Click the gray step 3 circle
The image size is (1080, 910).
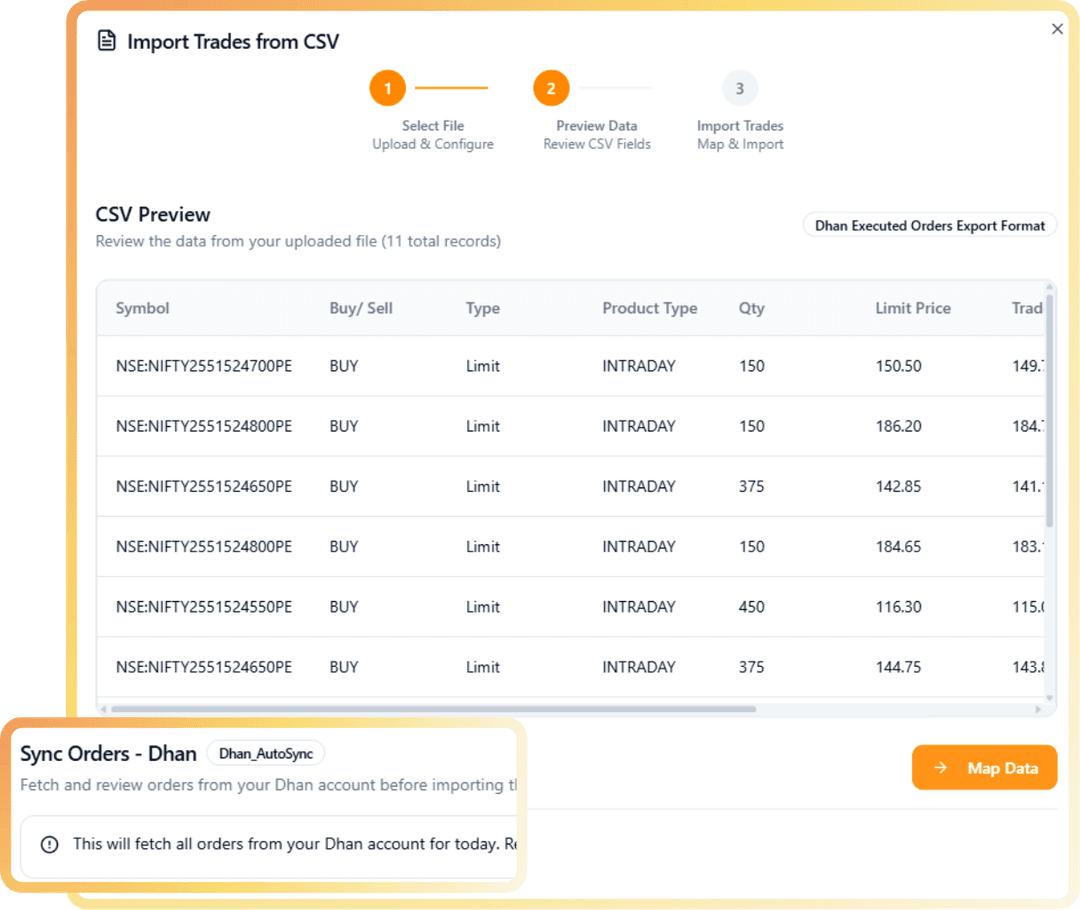pyautogui.click(x=740, y=88)
